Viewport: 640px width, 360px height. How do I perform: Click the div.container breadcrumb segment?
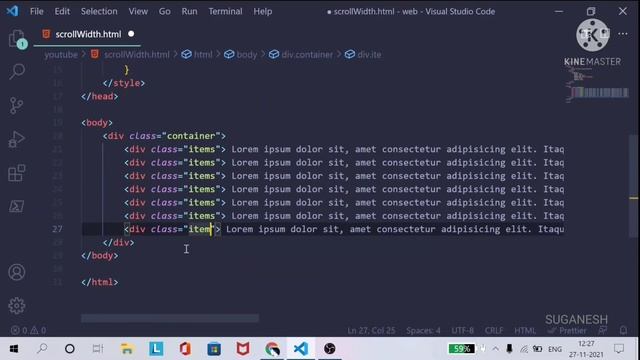point(301,54)
